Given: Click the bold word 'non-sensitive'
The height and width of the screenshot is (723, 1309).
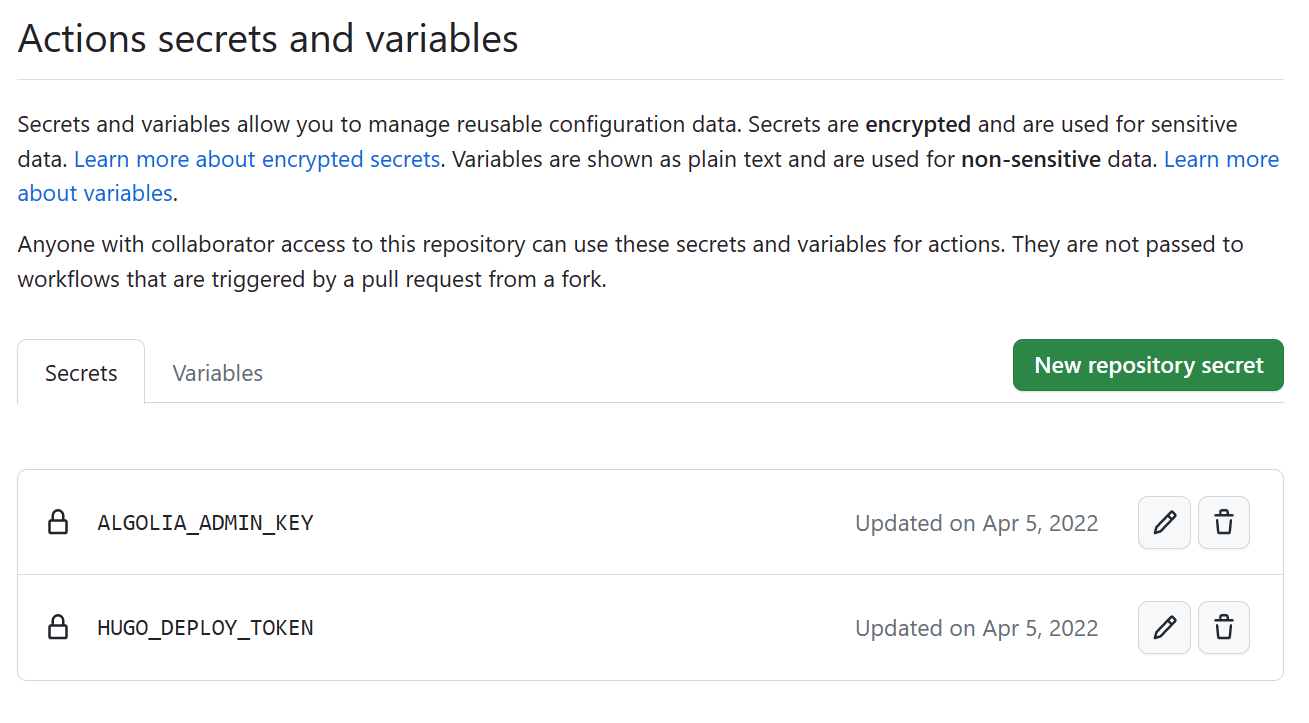Looking at the screenshot, I should click(x=1030, y=159).
